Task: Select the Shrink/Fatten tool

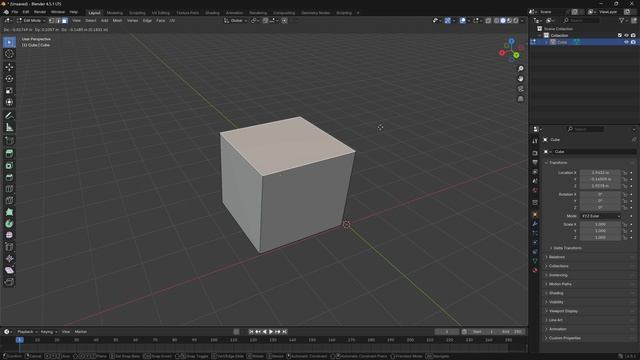Action: (x=9, y=259)
